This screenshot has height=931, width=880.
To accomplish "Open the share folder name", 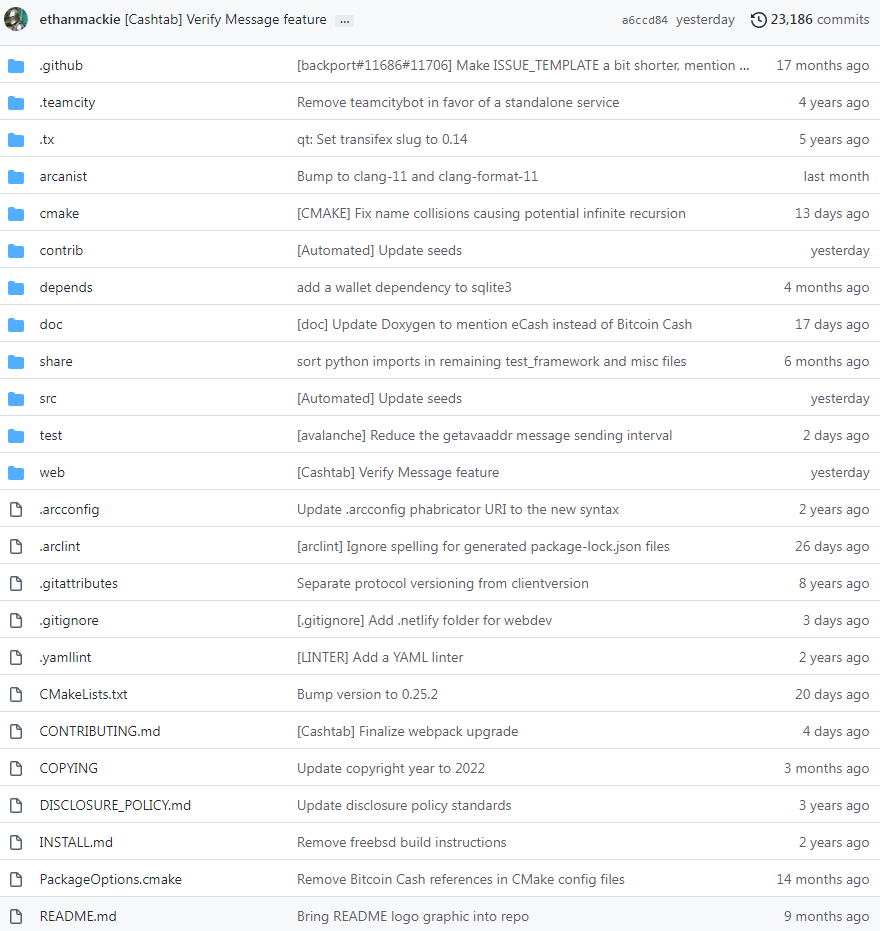I will pos(56,361).
